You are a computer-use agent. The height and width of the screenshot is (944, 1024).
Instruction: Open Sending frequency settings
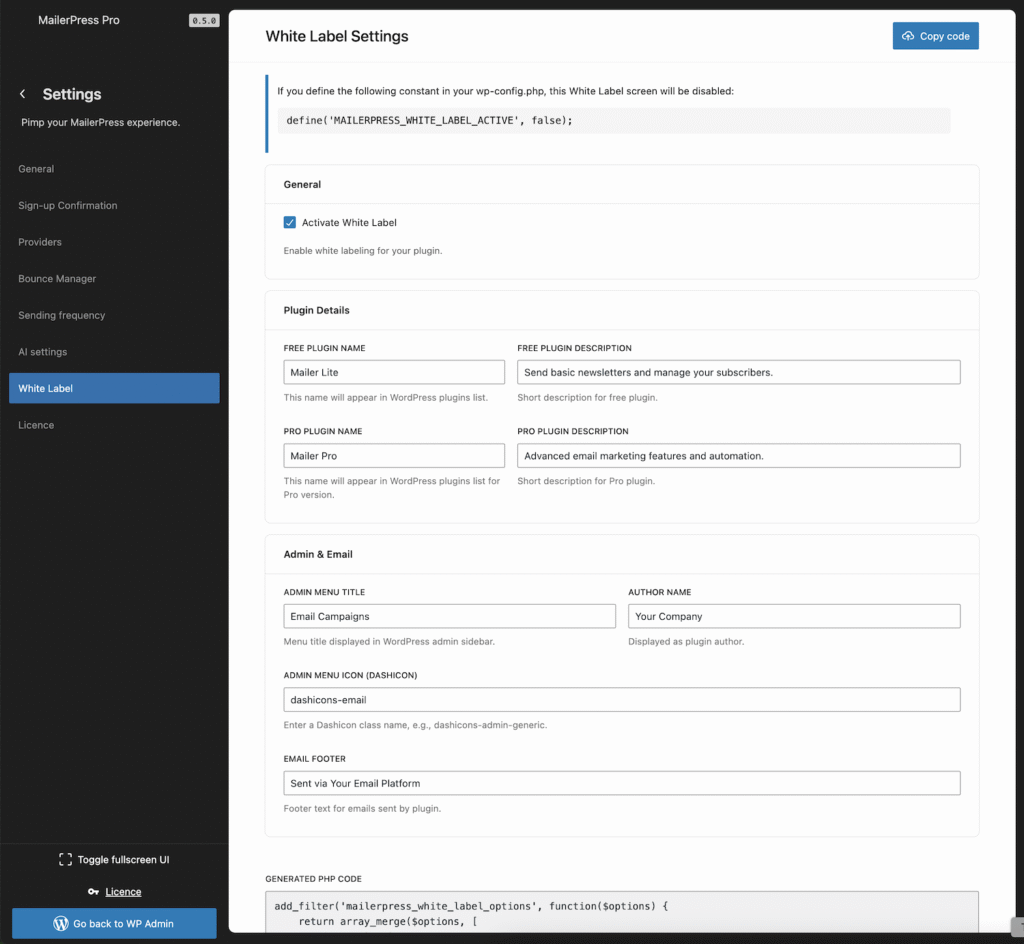point(61,315)
